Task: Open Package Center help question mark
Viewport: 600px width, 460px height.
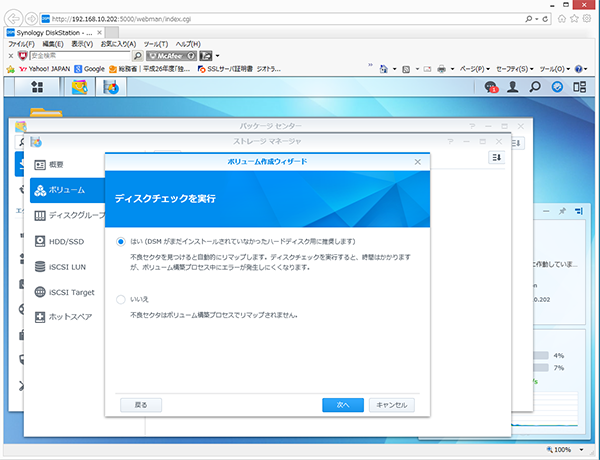Action: (x=472, y=126)
